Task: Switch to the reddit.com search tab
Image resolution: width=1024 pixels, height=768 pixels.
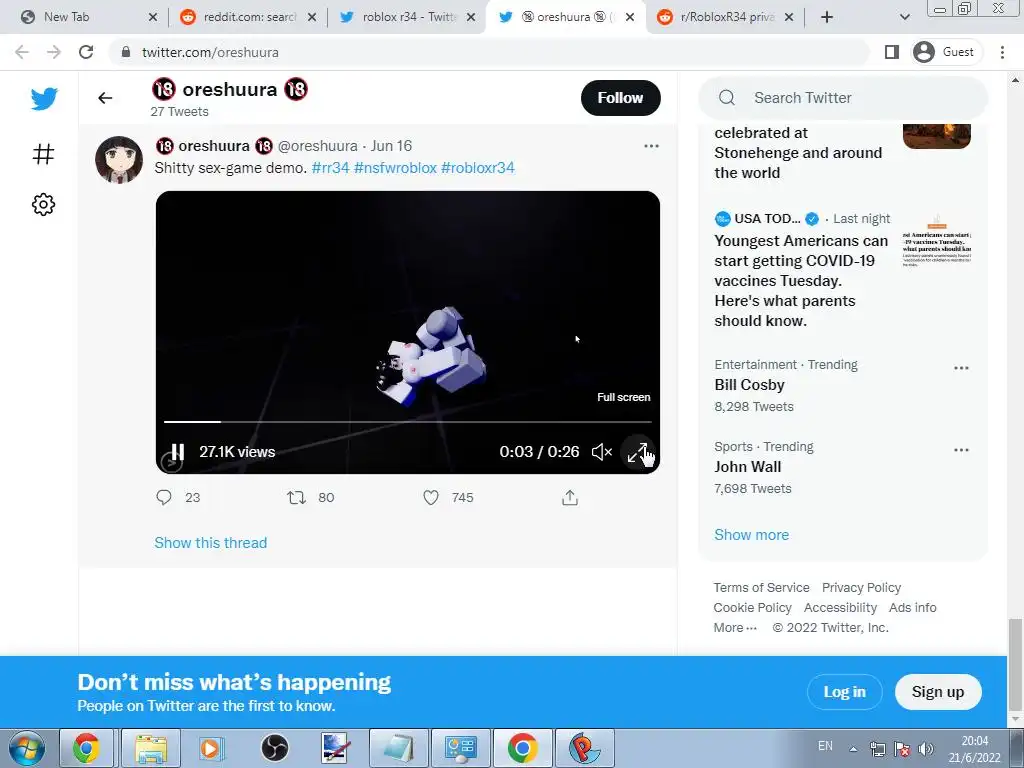Action: coord(248,18)
